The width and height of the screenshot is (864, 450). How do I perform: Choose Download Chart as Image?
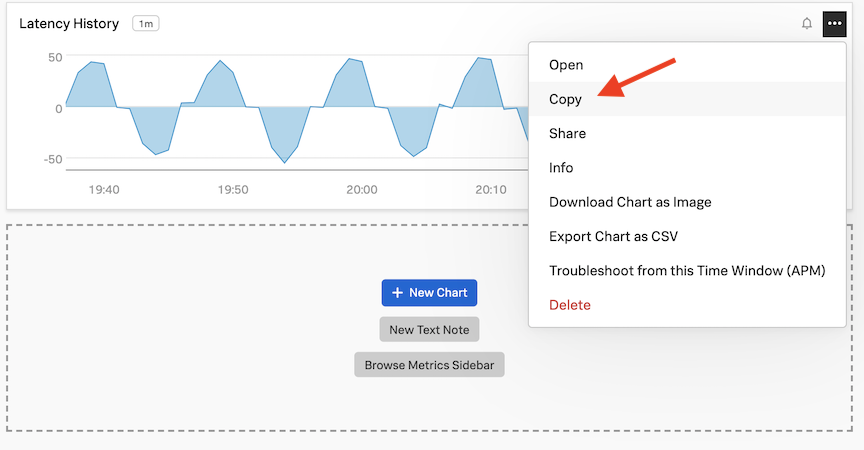pos(630,202)
